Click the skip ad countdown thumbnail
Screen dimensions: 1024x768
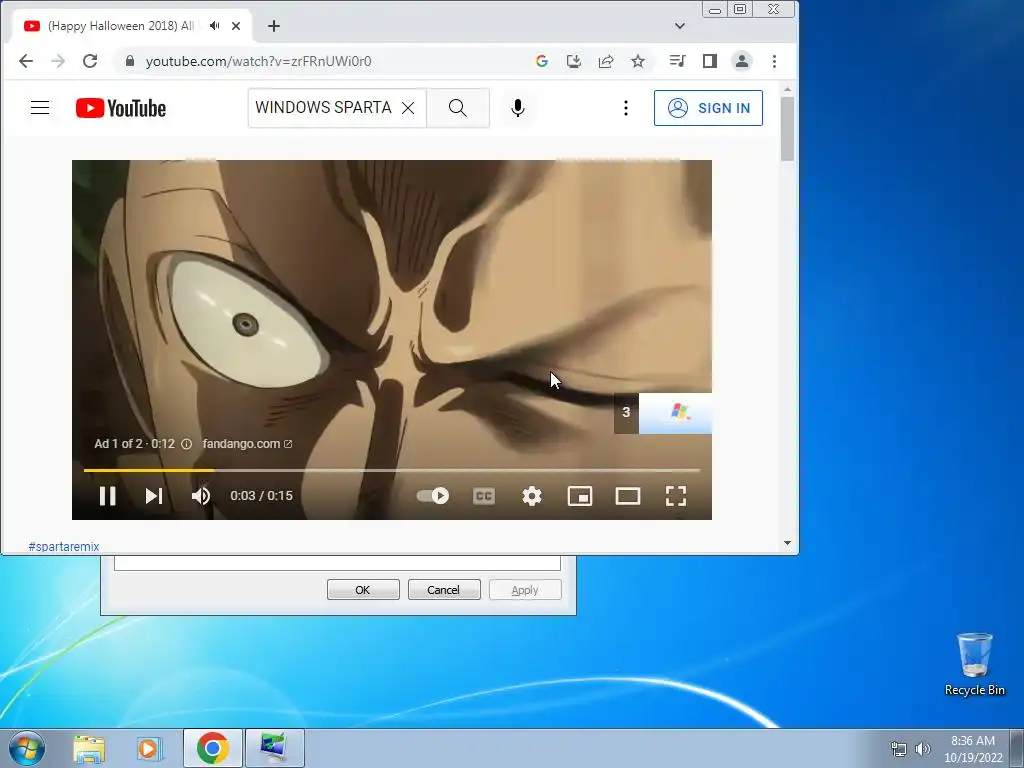pos(663,412)
